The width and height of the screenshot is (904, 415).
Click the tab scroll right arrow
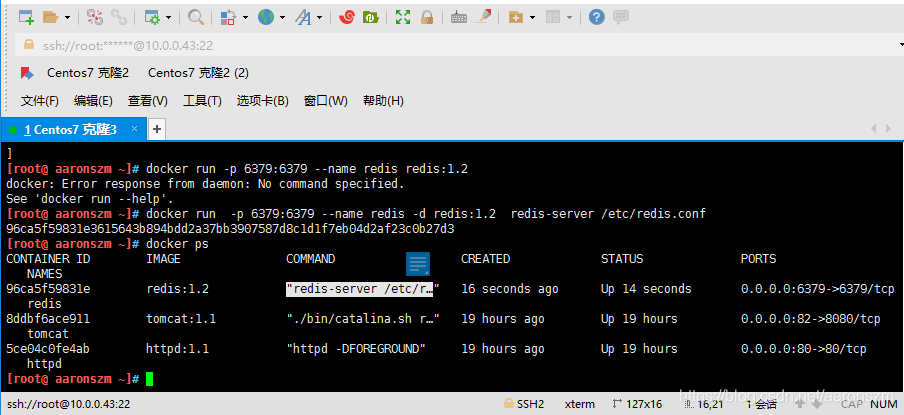[890, 129]
